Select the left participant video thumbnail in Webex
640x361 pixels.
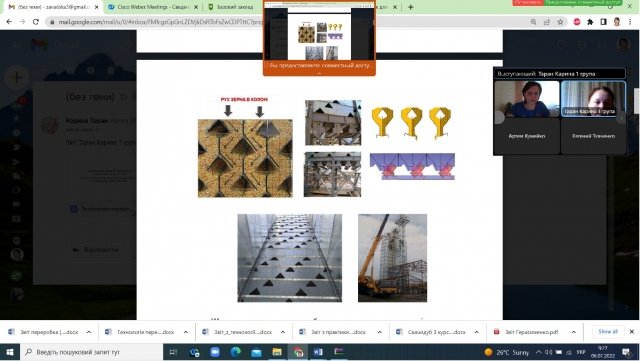tap(527, 99)
